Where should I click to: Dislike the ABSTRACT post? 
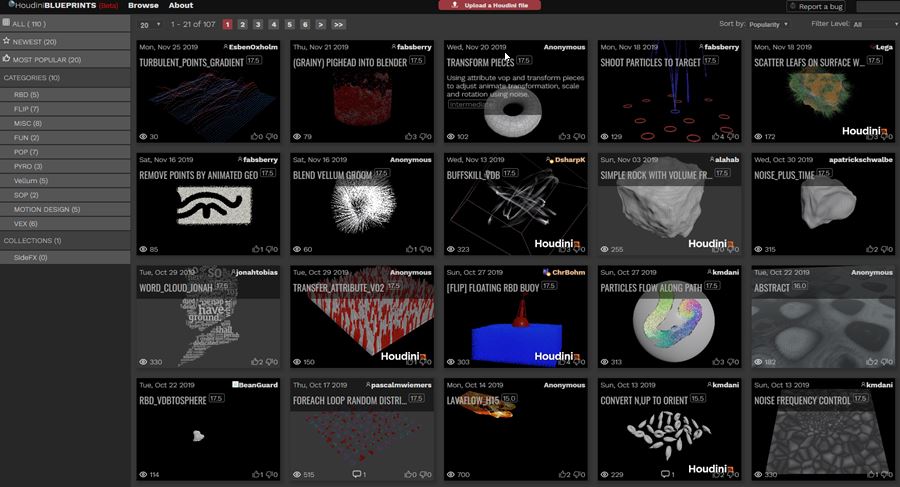pos(887,362)
